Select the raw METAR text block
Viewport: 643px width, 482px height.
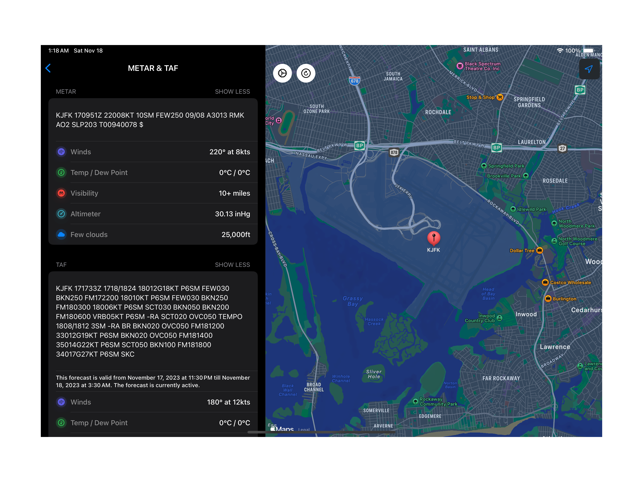coord(150,120)
